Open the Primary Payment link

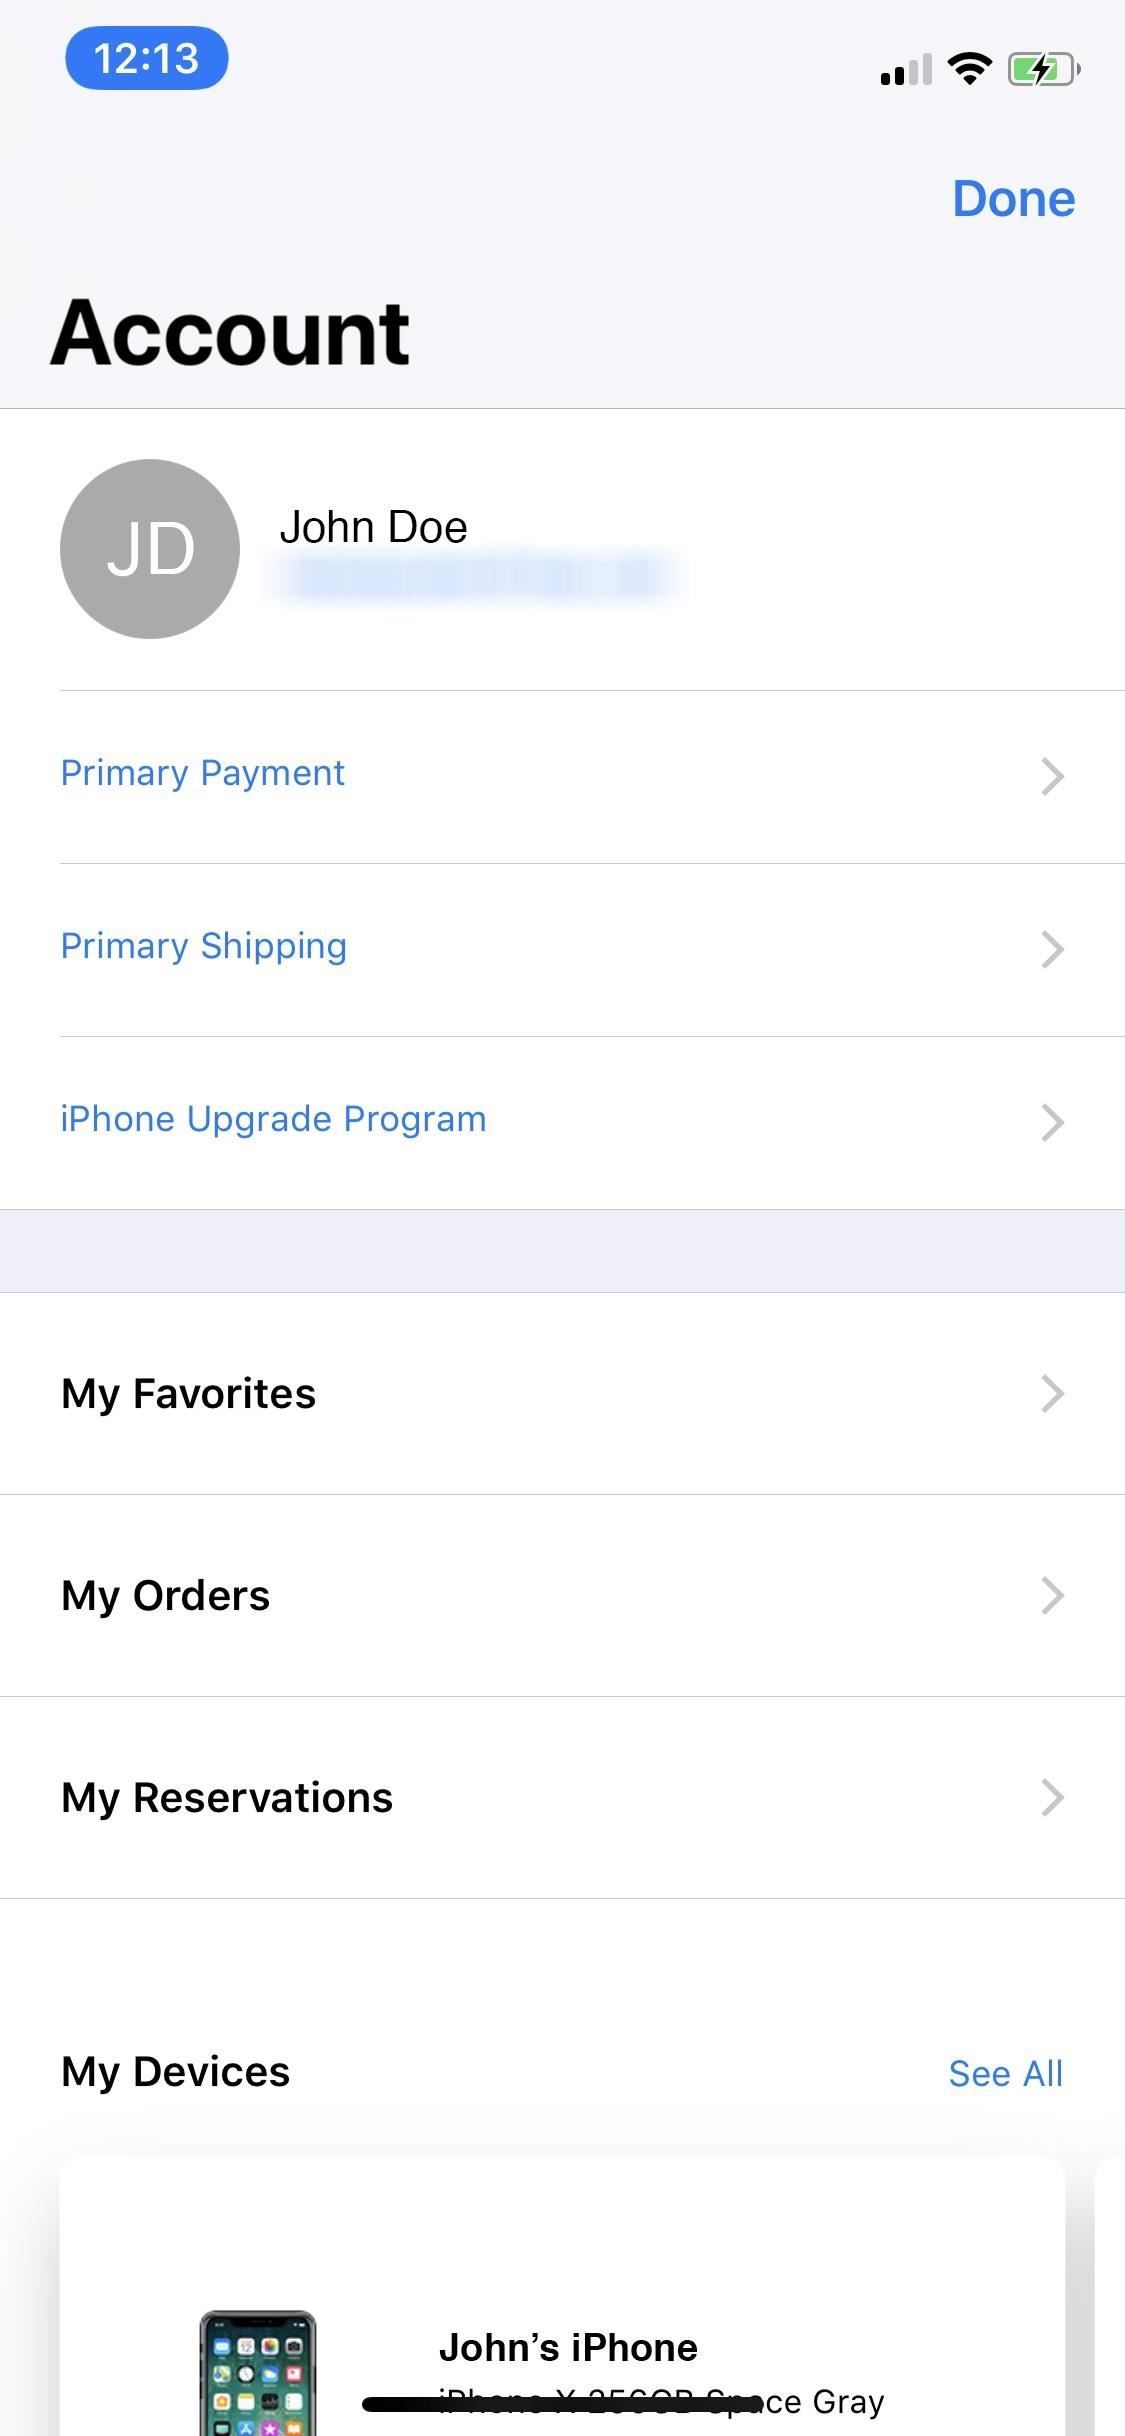(x=203, y=773)
